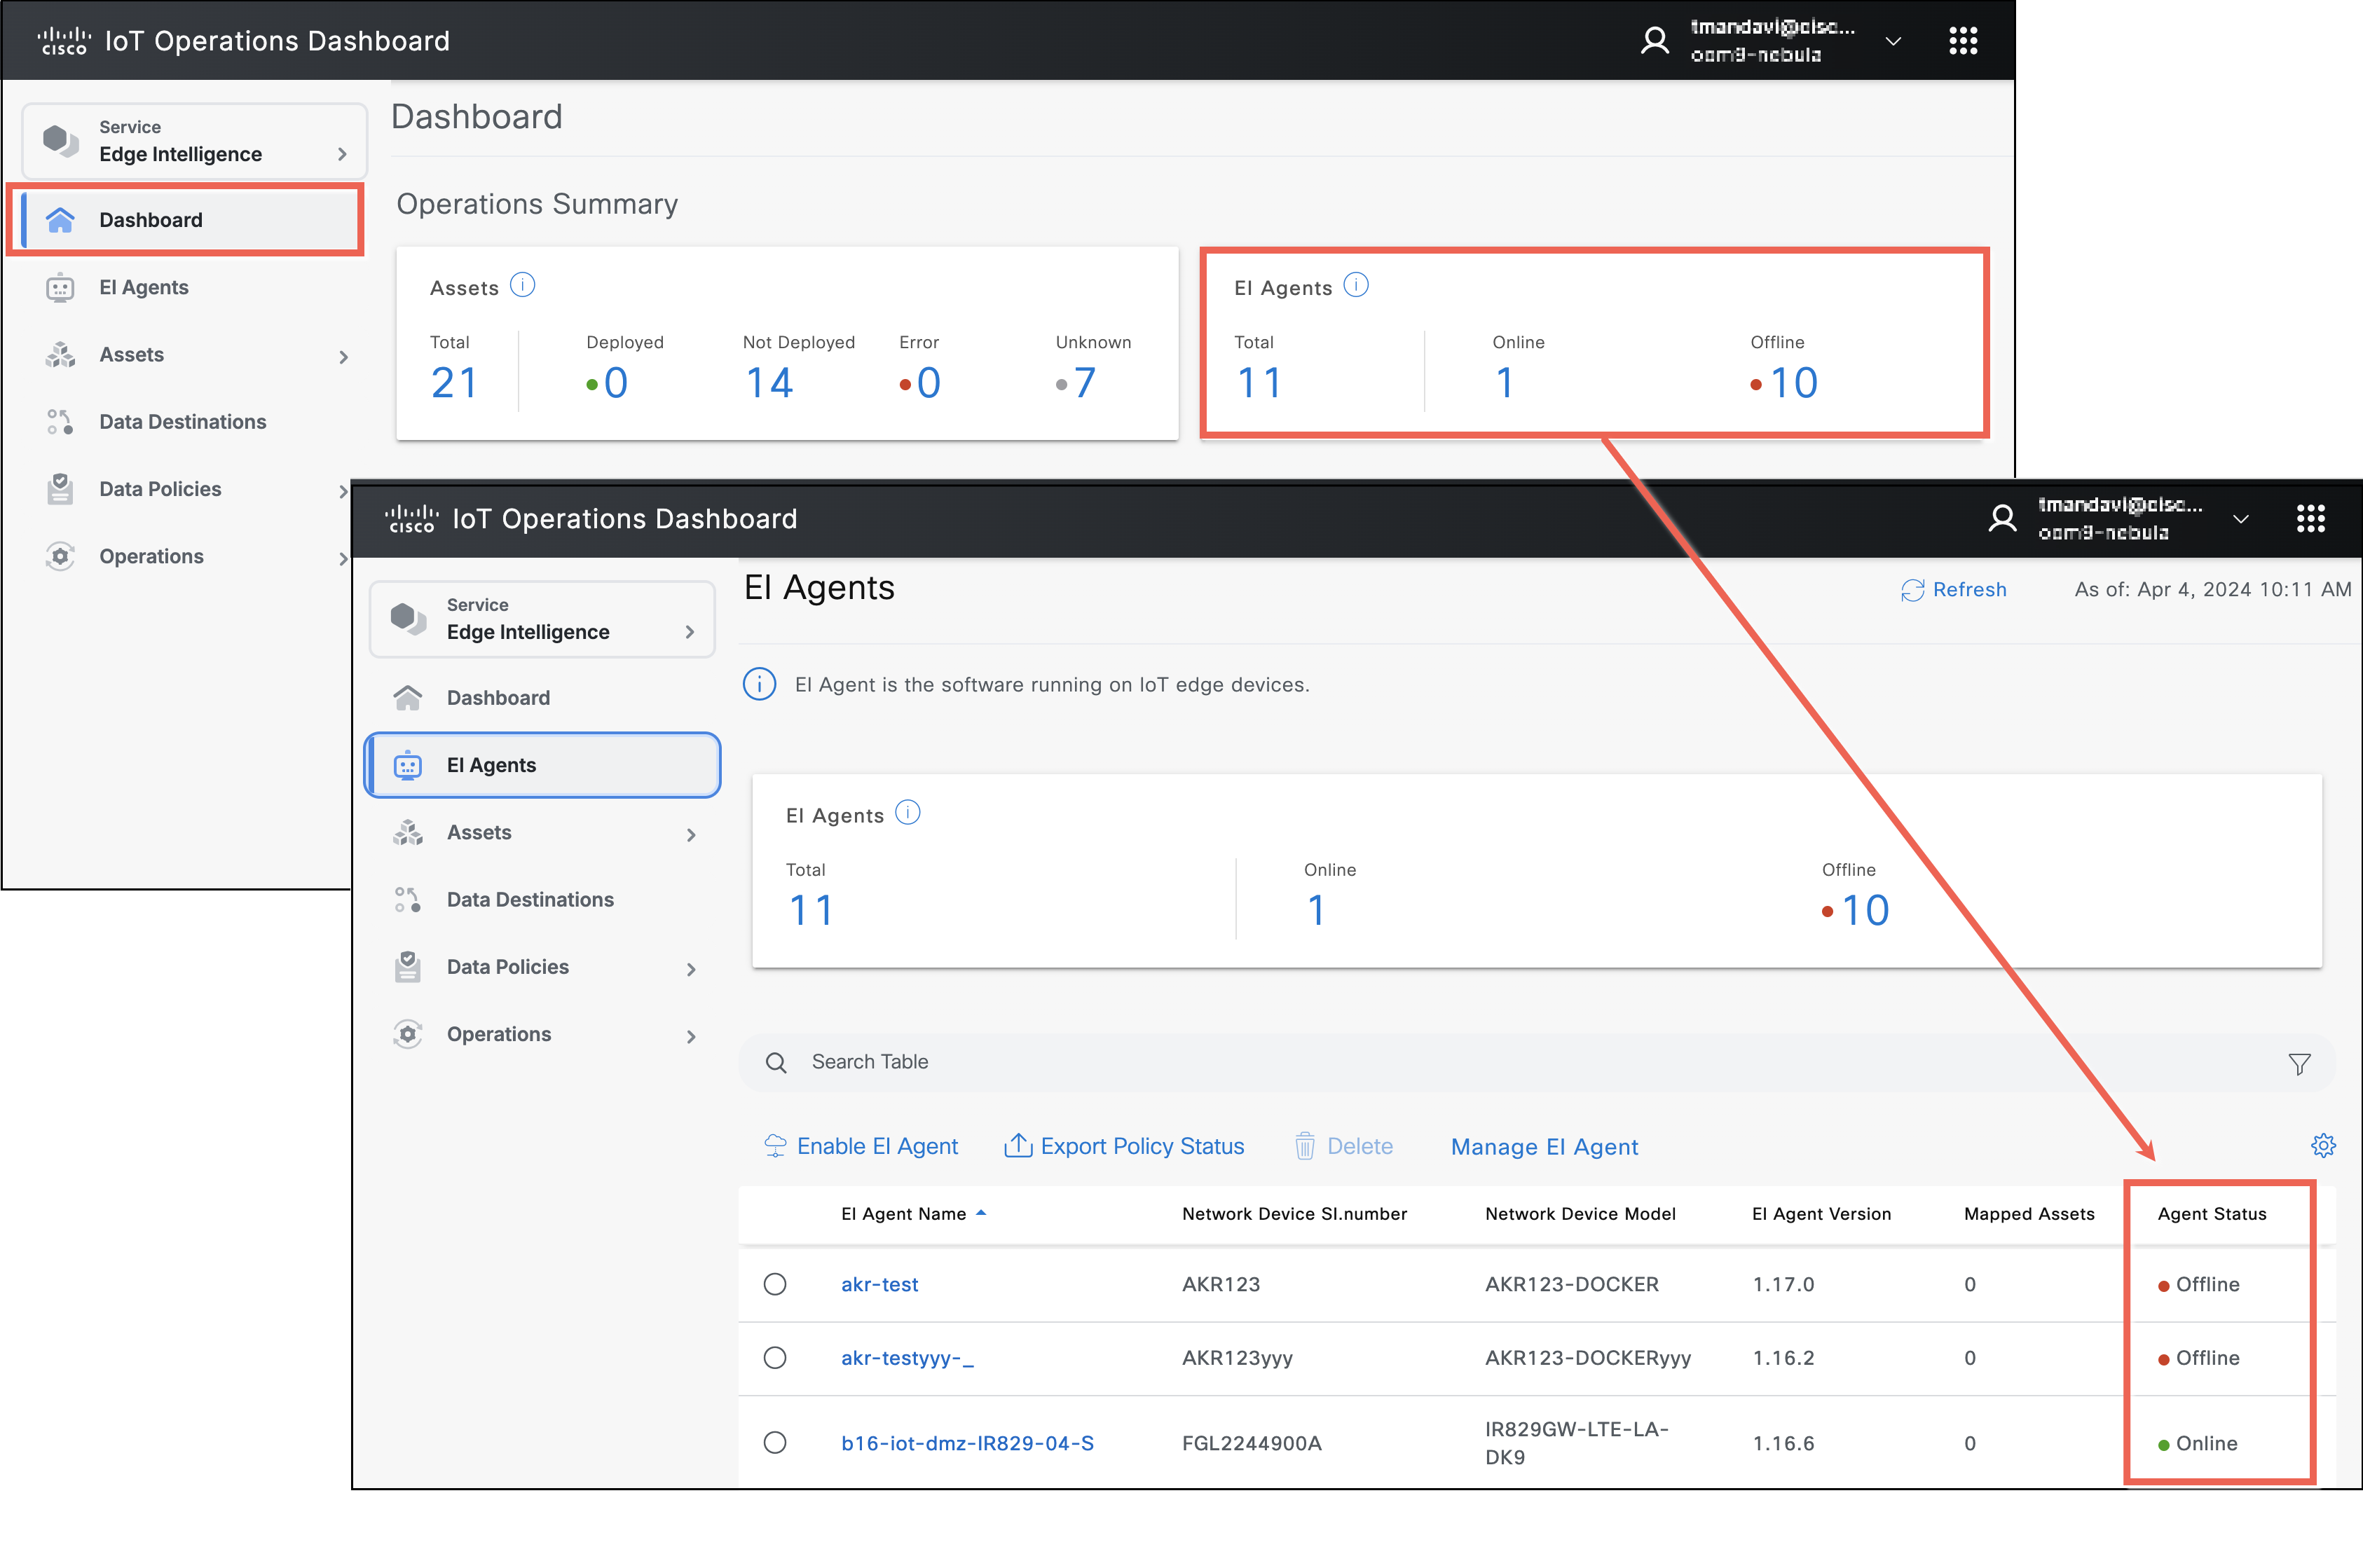Click Total assets count 21
2363x1568 pixels.
tap(454, 383)
